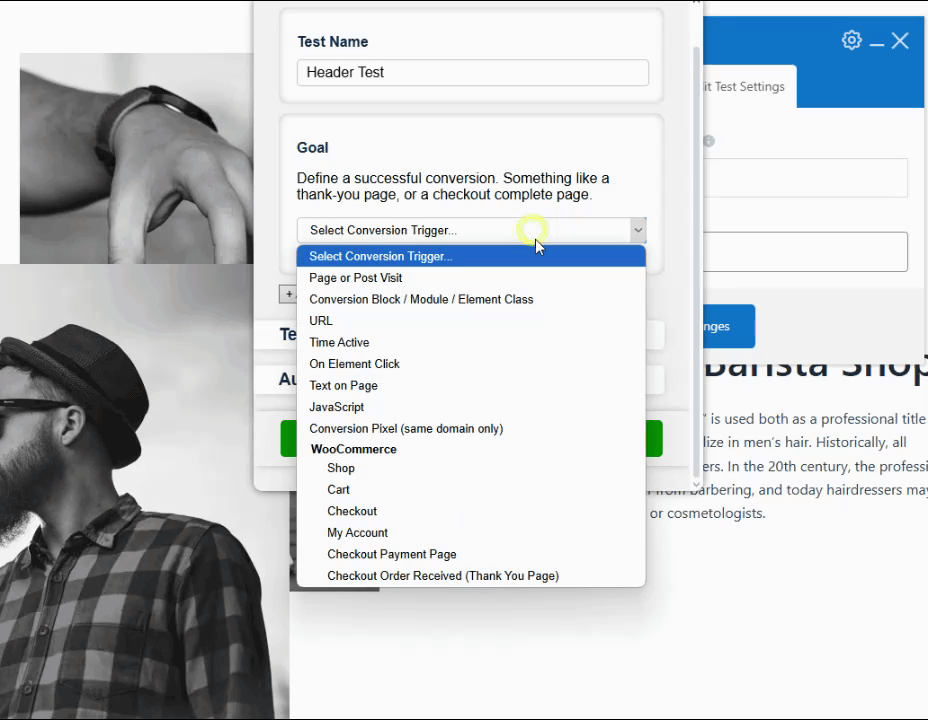928x720 pixels.
Task: Minimize the blue side panel
Action: (876, 41)
